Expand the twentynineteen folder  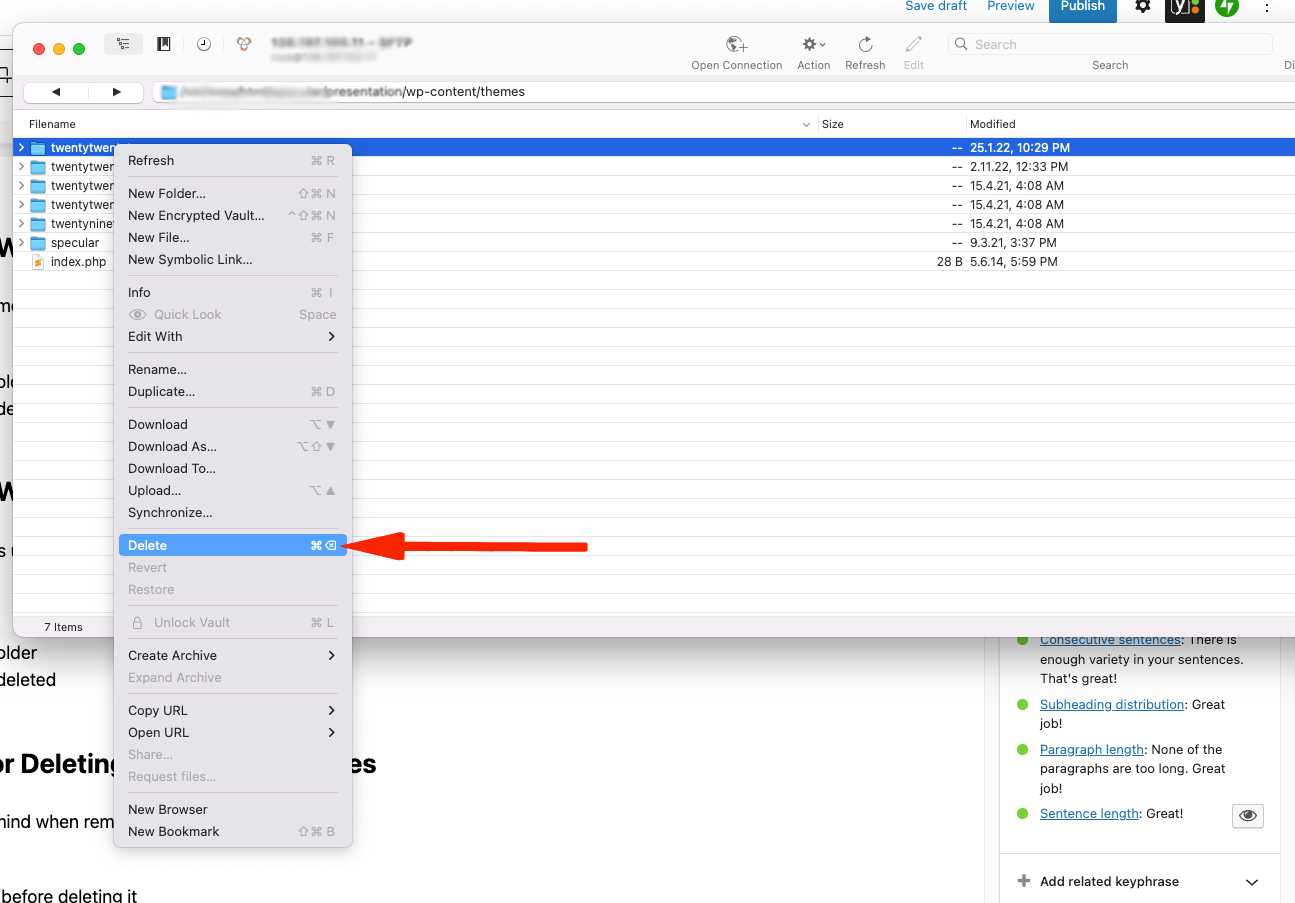pyautogui.click(x=21, y=224)
